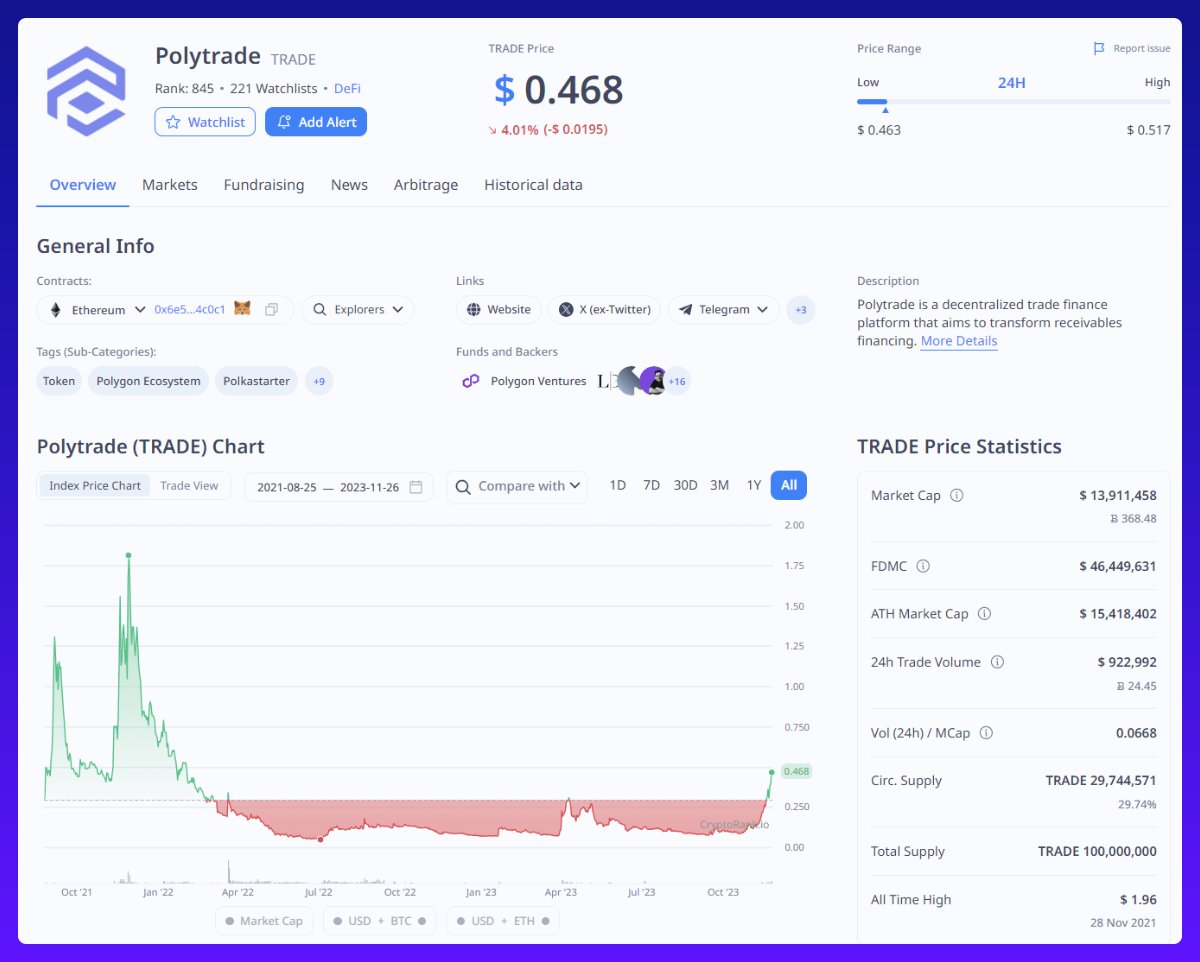The width and height of the screenshot is (1200, 962).
Task: Open the Telegram links dropdown
Action: (724, 310)
